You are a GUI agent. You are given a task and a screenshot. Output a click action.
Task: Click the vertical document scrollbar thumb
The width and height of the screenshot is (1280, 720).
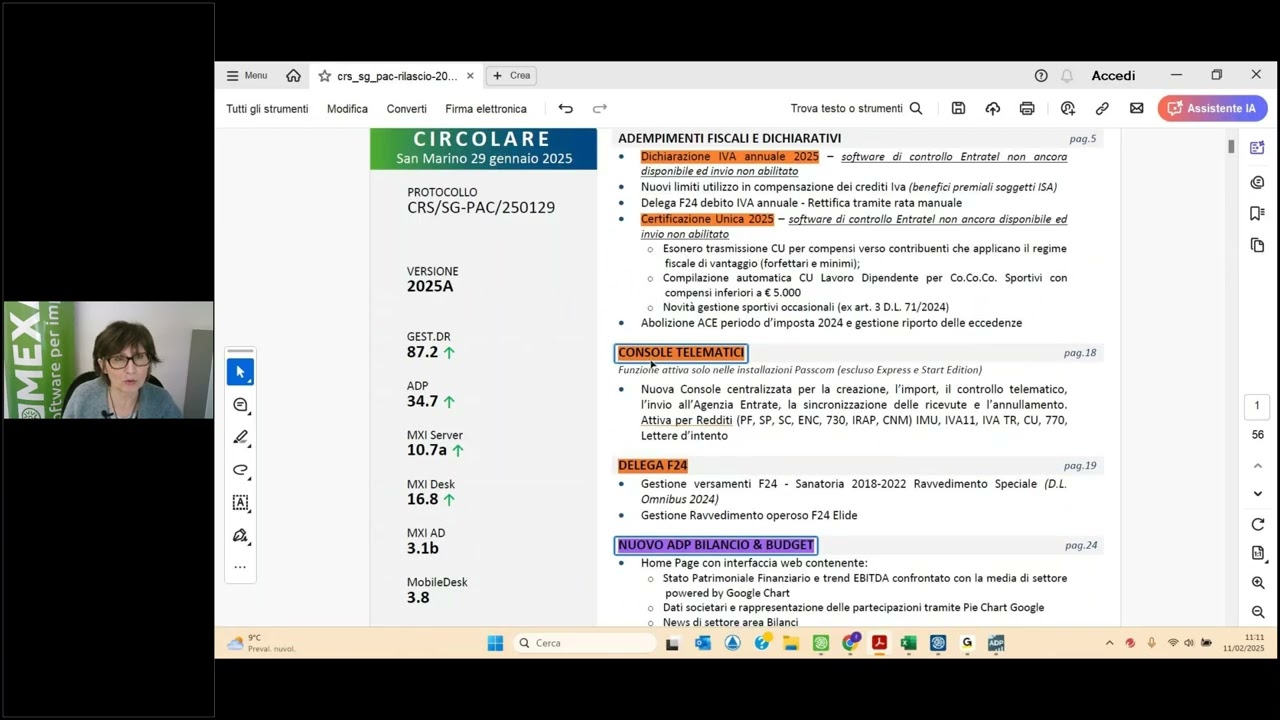tap(1231, 147)
